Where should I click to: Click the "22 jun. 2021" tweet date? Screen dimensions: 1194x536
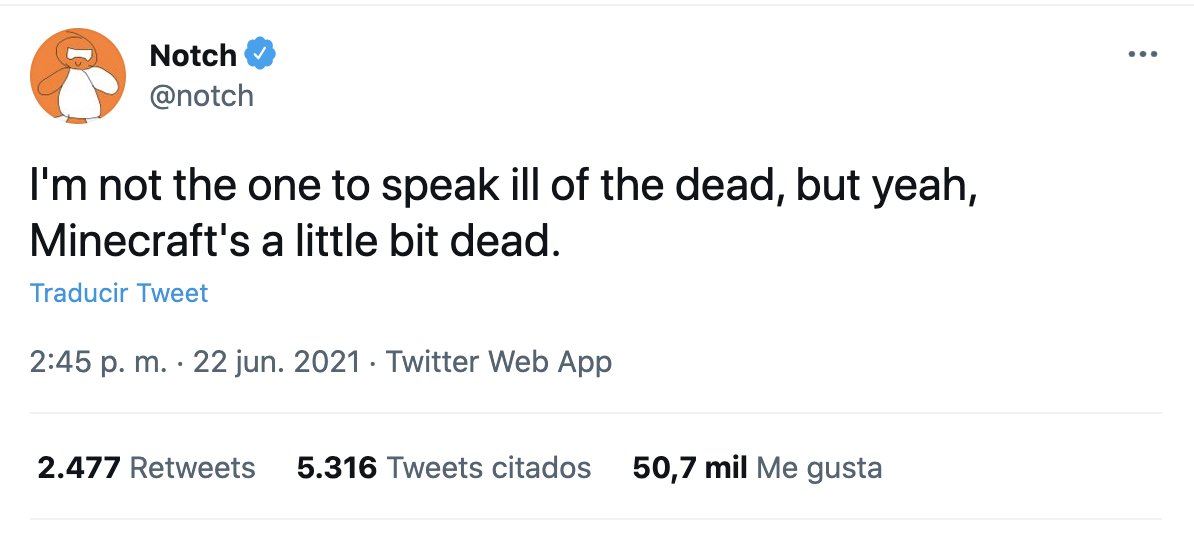click(276, 361)
